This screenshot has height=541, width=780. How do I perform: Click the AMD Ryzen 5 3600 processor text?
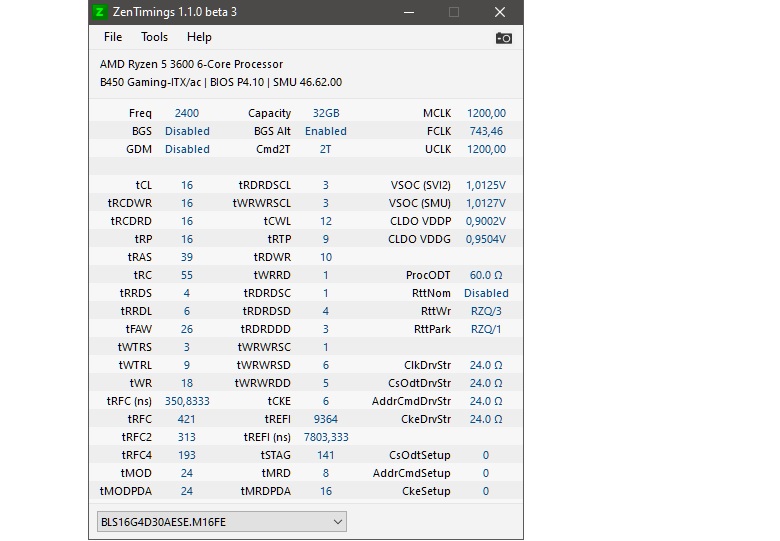pos(191,64)
